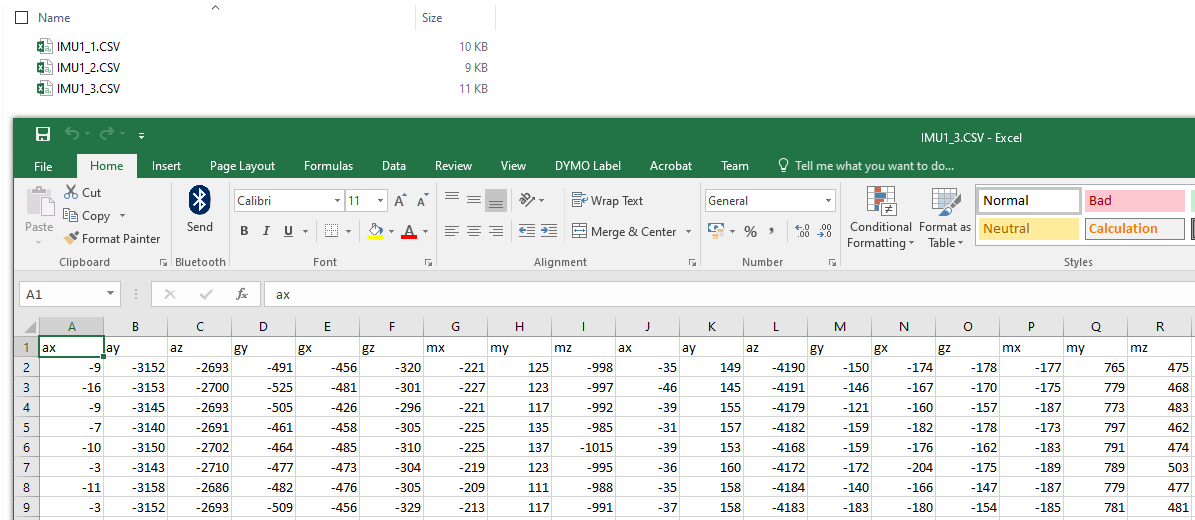Select the IMU1_2.CSV file
Screen dimensions: 1195x520
(88, 68)
